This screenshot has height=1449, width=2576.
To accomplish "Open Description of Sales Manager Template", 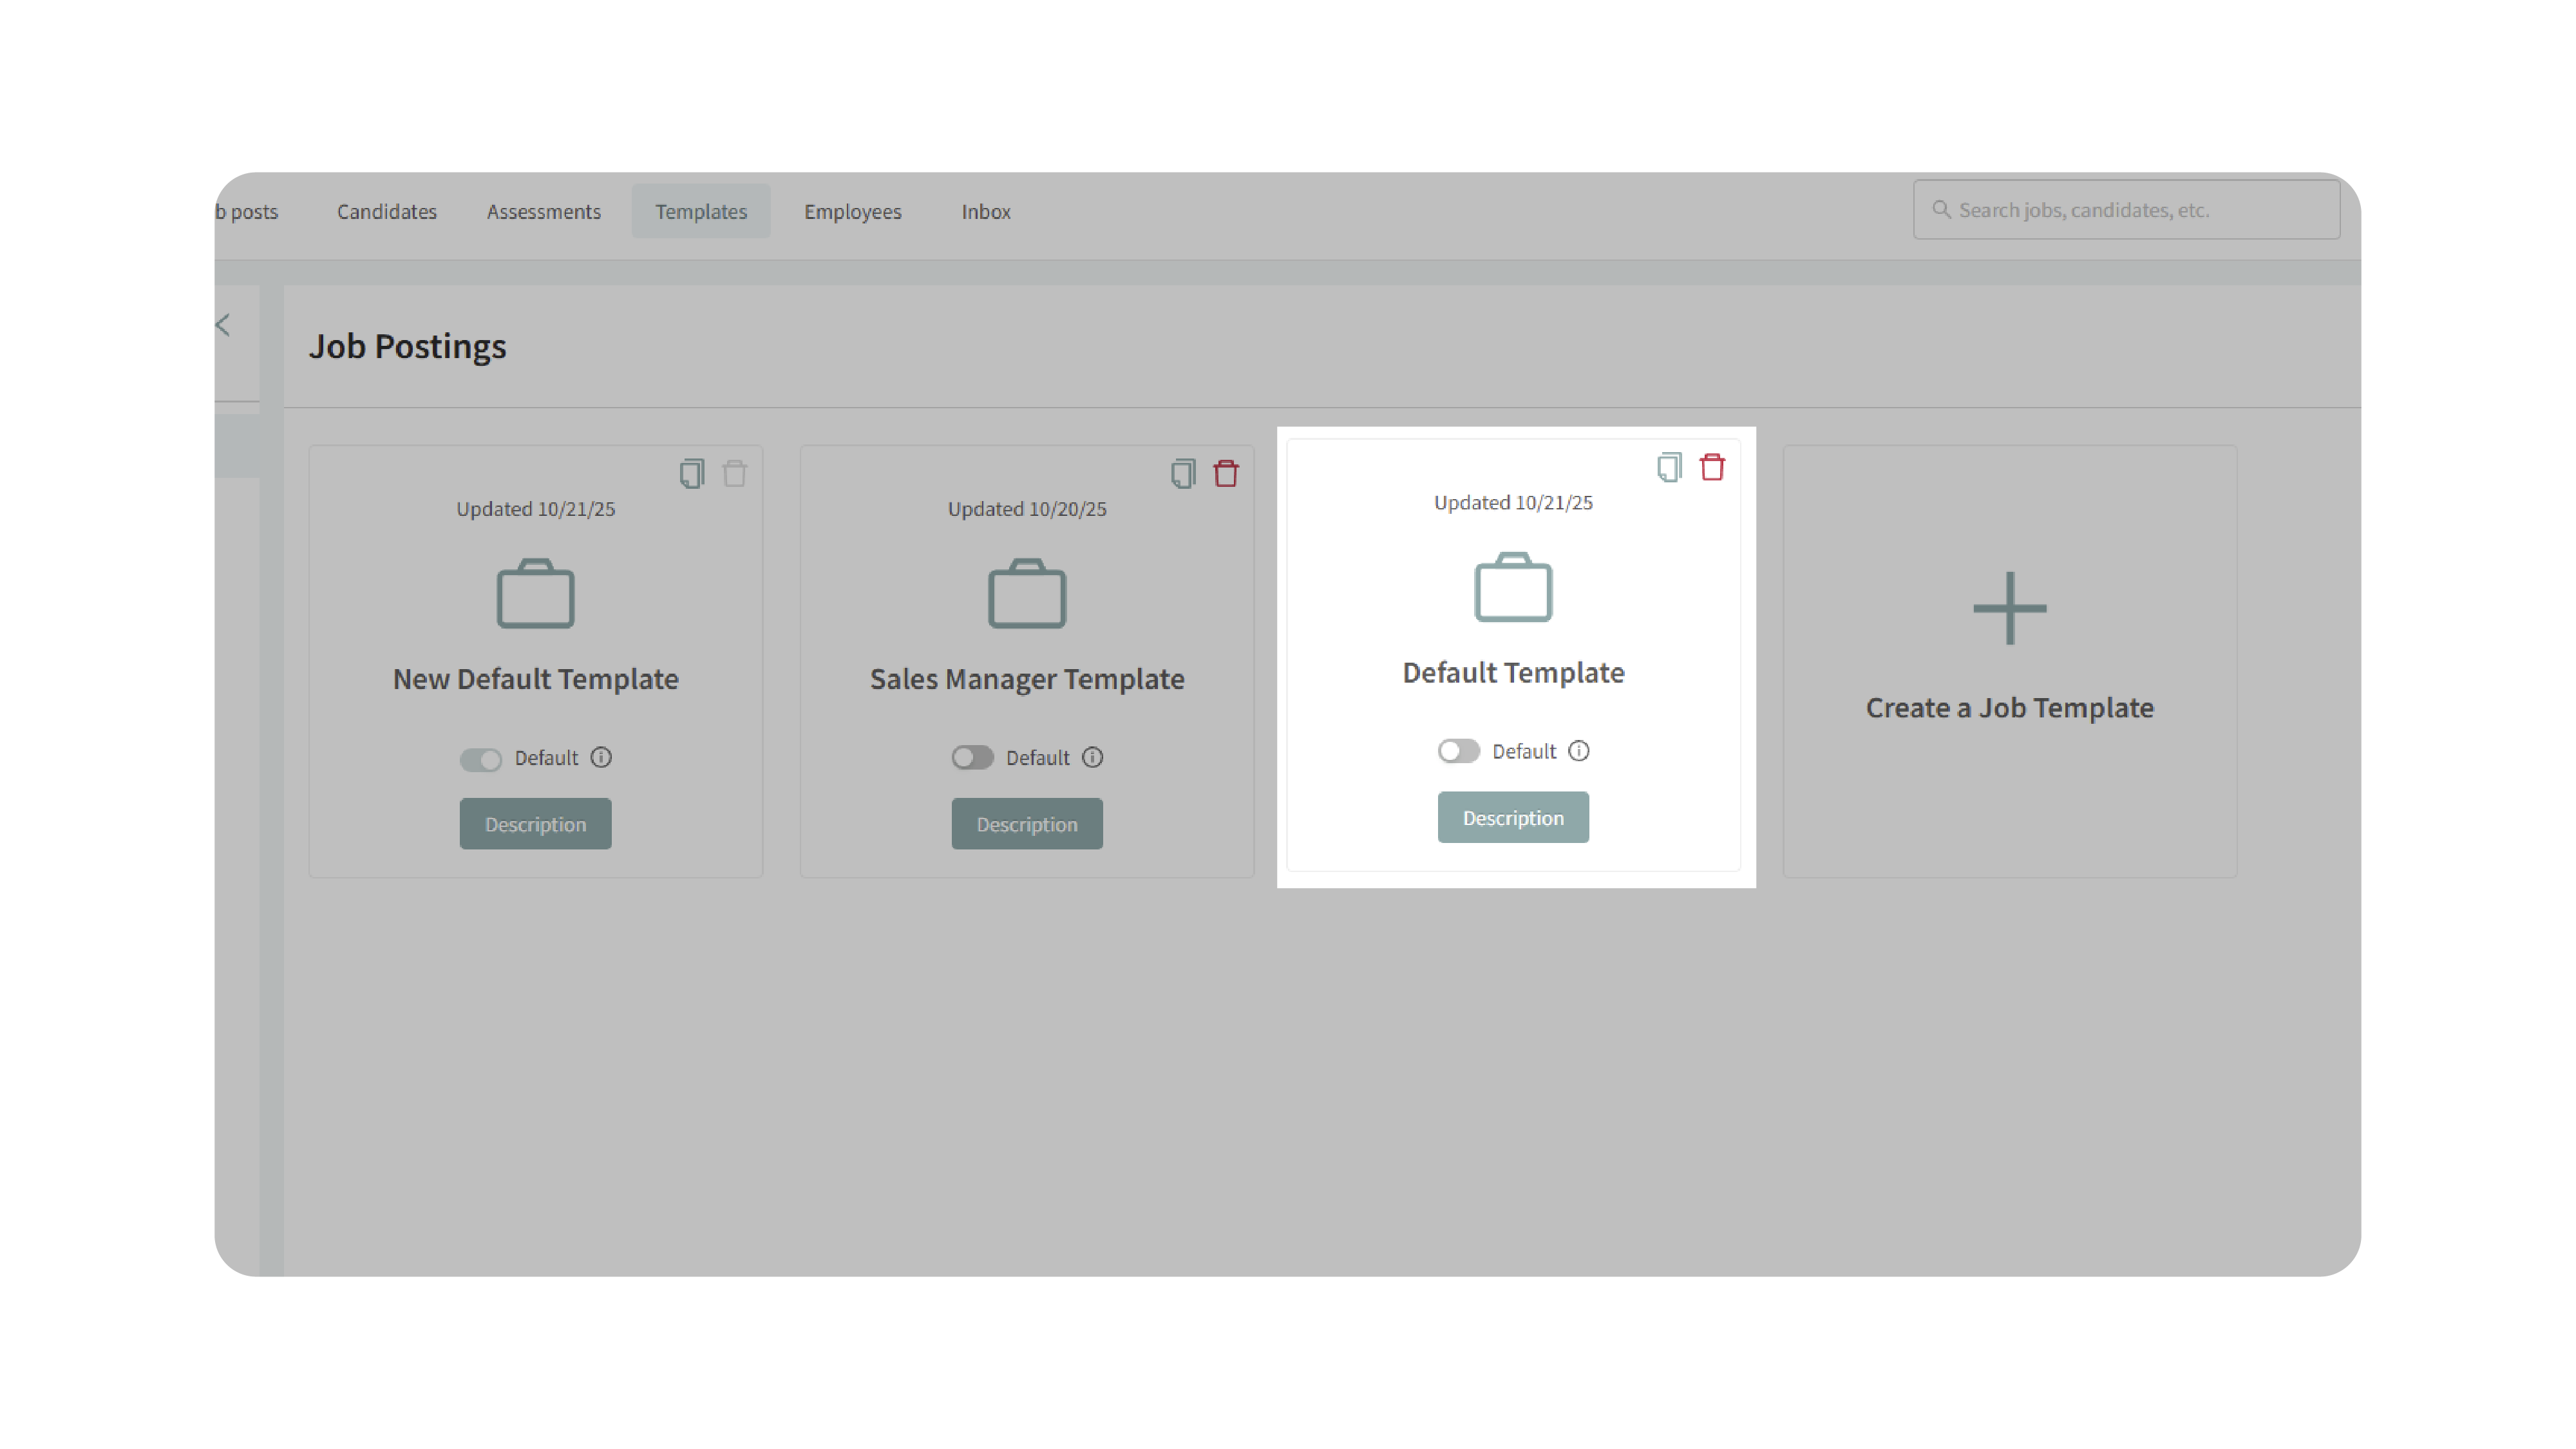I will 1027,824.
